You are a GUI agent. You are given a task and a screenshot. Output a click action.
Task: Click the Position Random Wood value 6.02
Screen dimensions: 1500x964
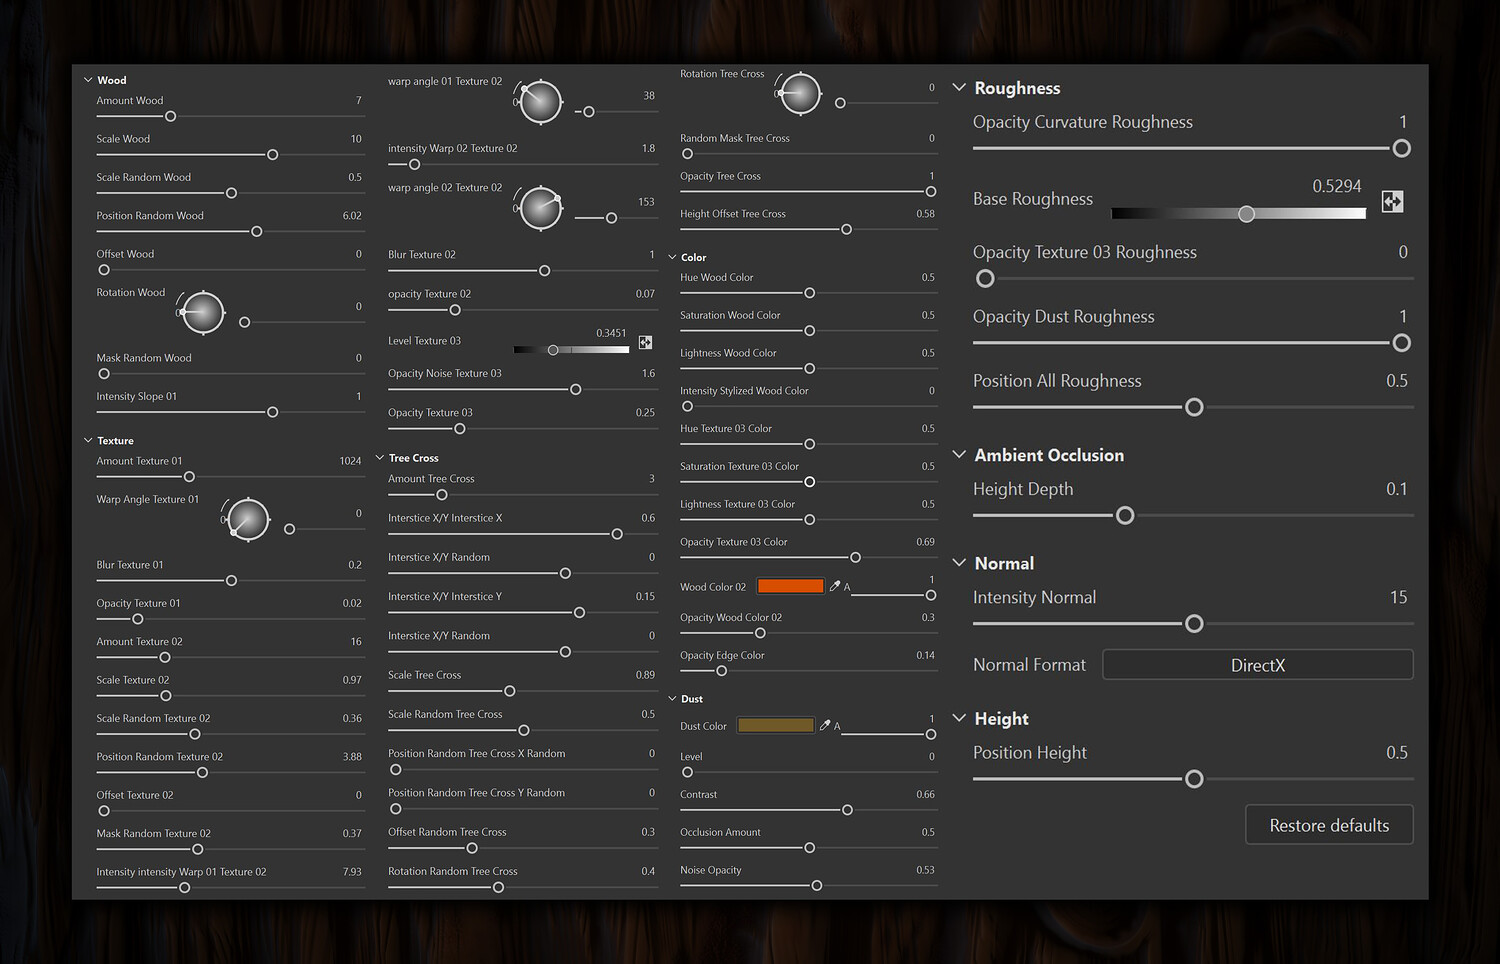pos(352,216)
